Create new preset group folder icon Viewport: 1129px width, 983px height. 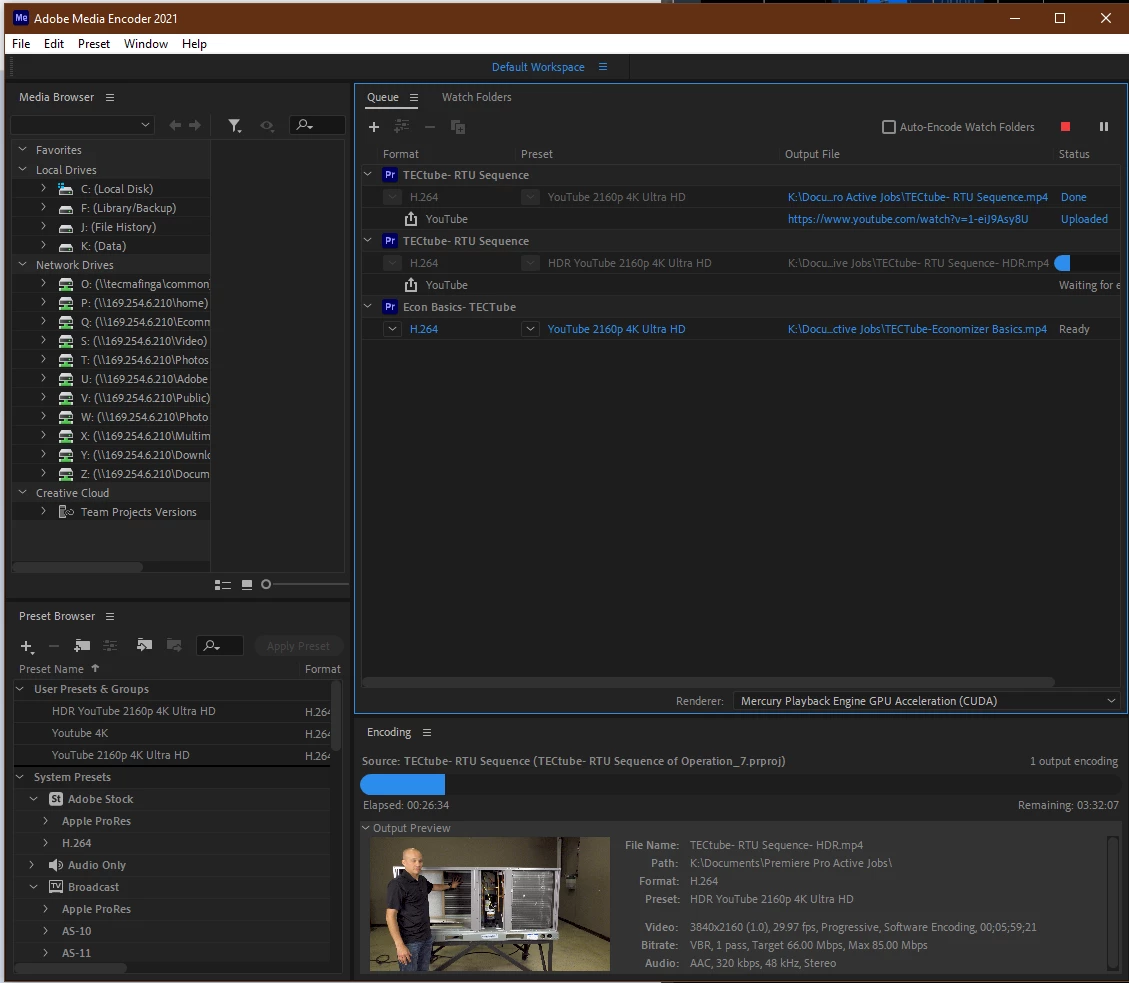[82, 645]
